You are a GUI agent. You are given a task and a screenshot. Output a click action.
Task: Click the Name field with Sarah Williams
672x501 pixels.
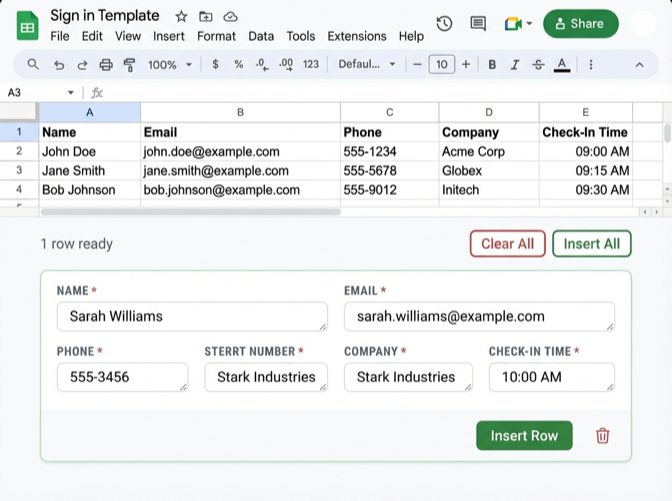point(192,317)
